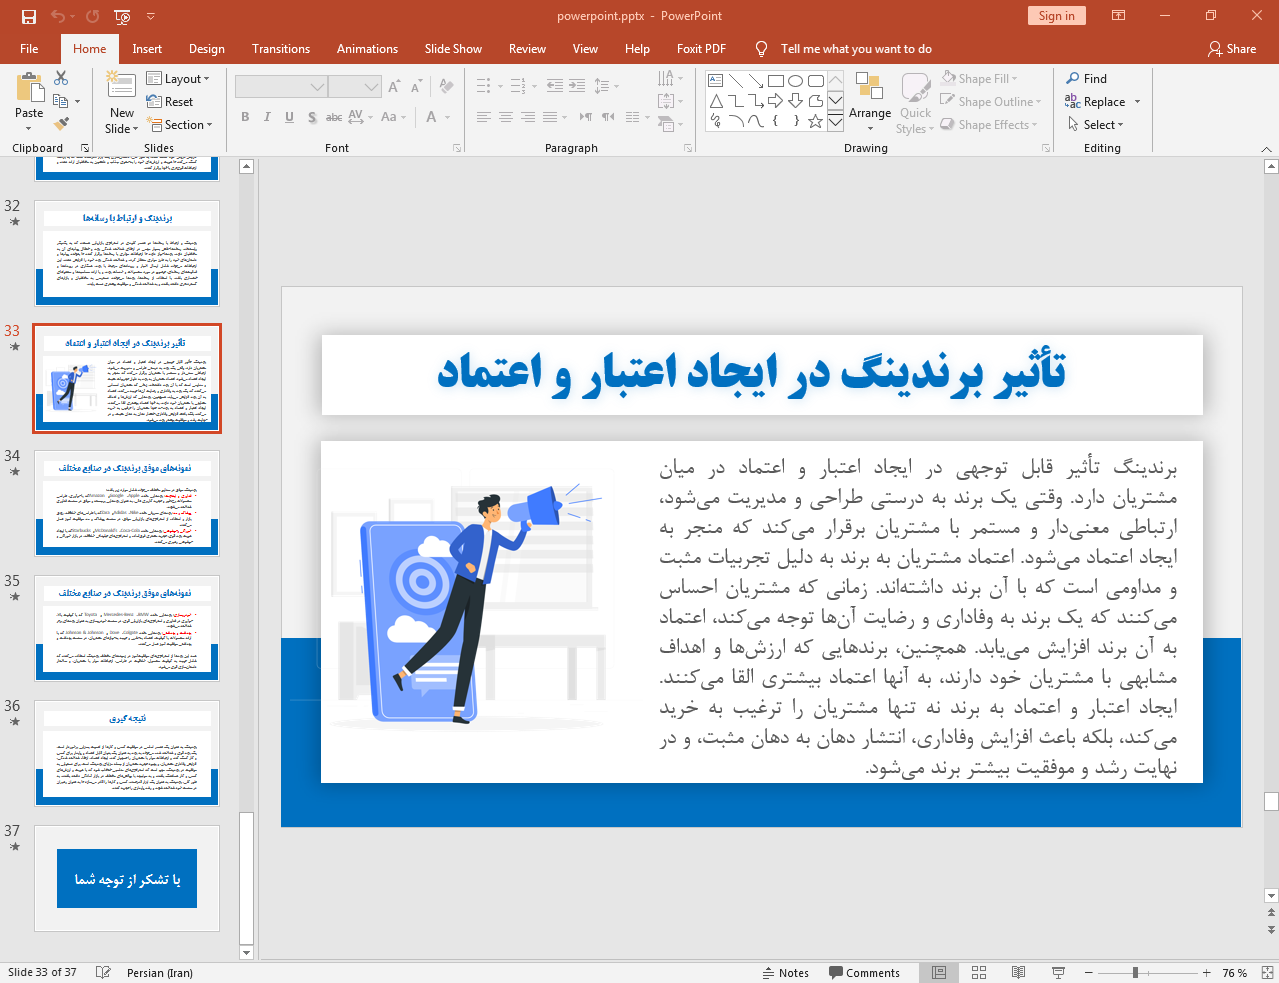Expand the shapes gallery More arrow
The height and width of the screenshot is (983, 1279).
click(835, 122)
